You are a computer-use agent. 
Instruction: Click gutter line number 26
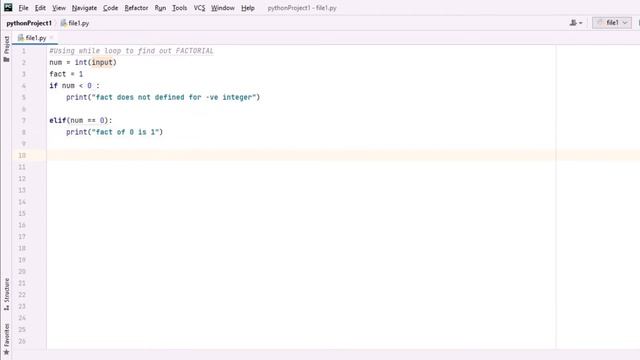point(22,341)
